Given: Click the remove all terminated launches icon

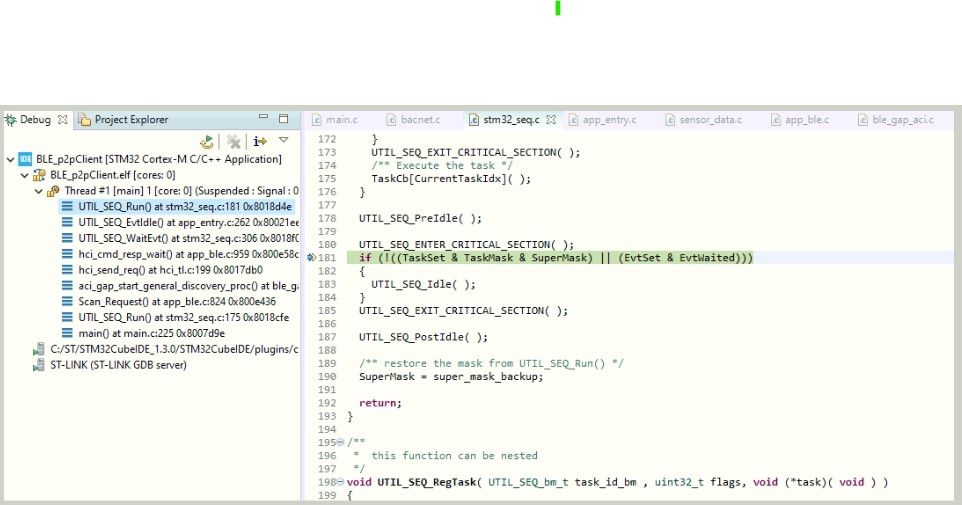Looking at the screenshot, I should (233, 142).
